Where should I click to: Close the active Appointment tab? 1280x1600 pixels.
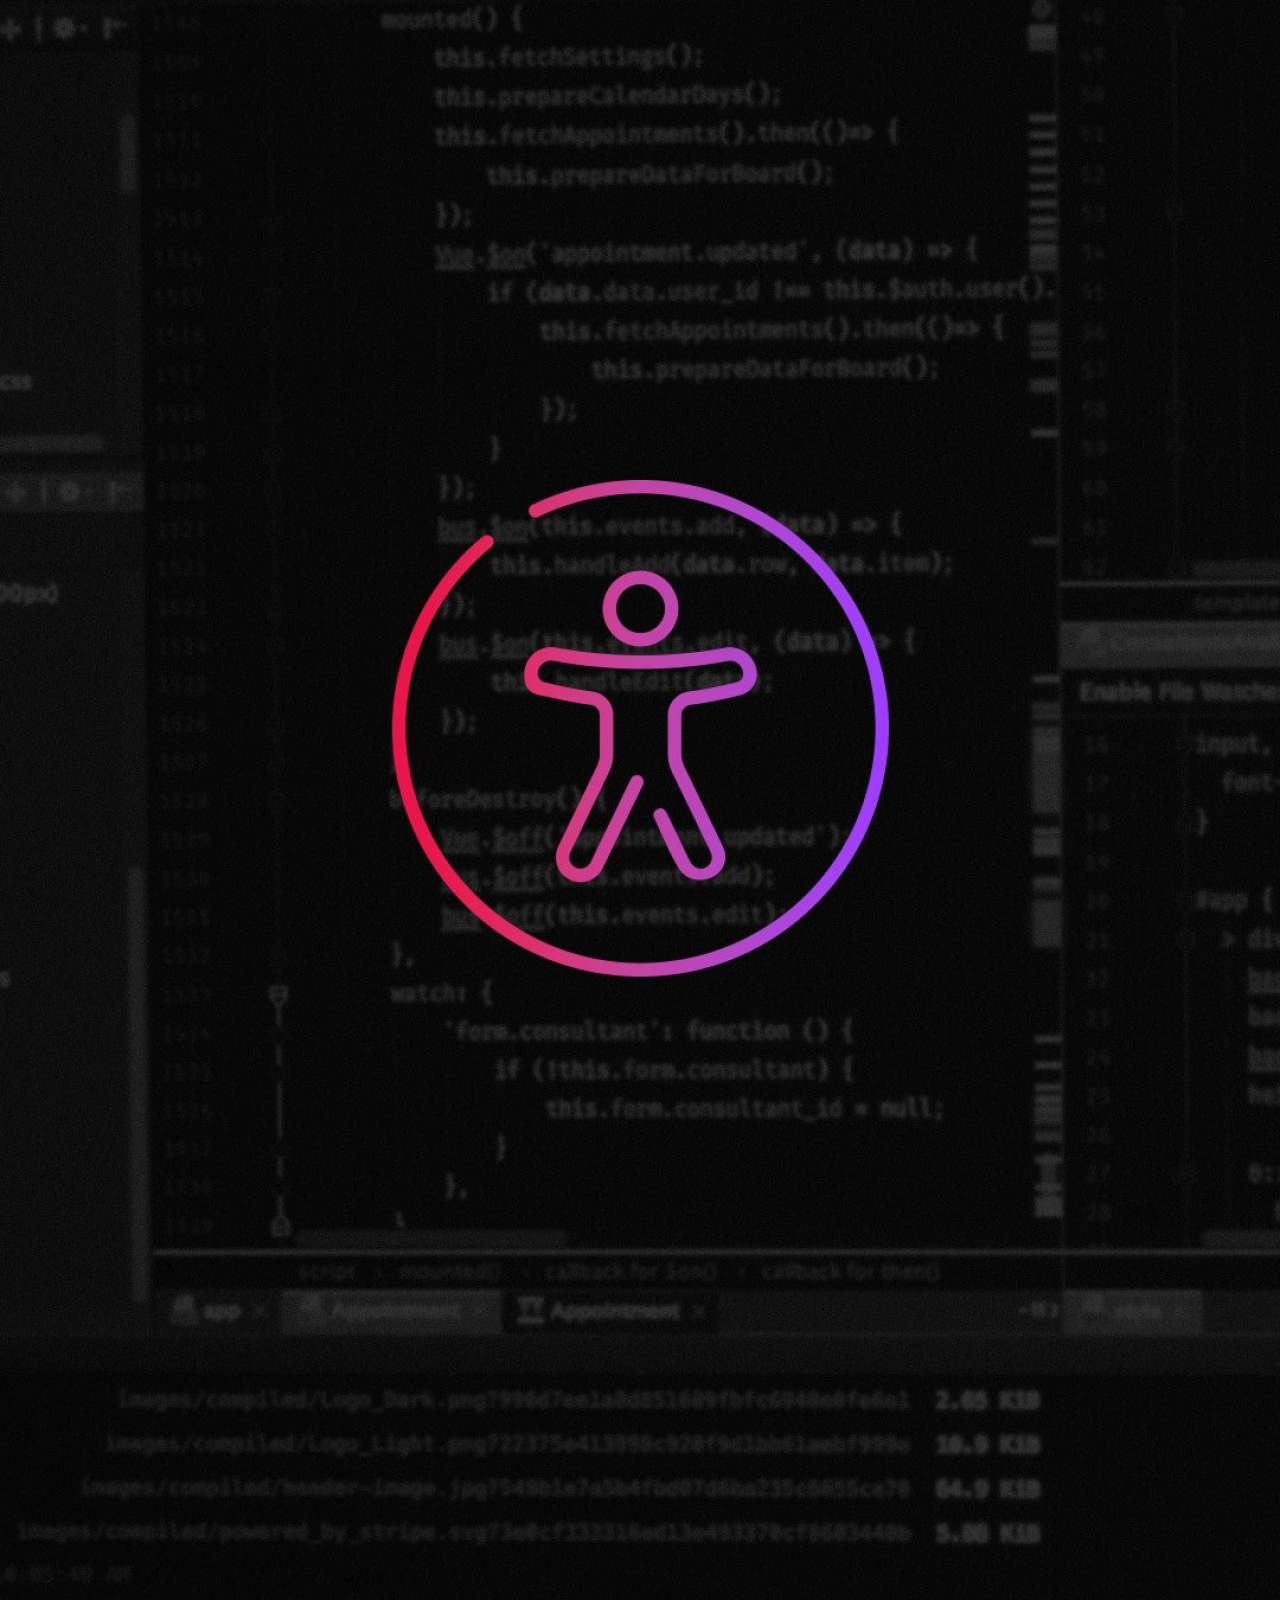click(x=699, y=1311)
